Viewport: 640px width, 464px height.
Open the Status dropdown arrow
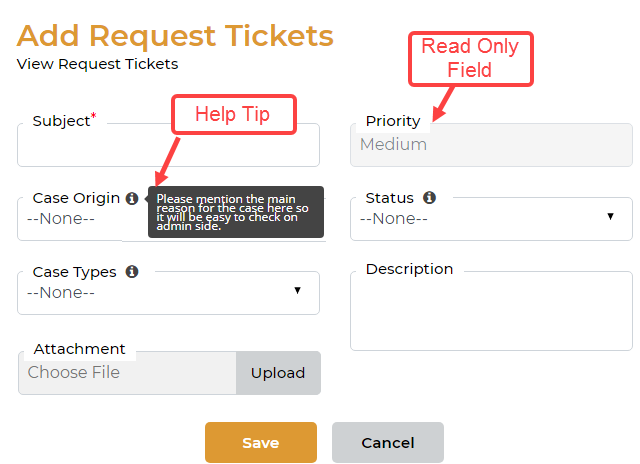pyautogui.click(x=610, y=216)
